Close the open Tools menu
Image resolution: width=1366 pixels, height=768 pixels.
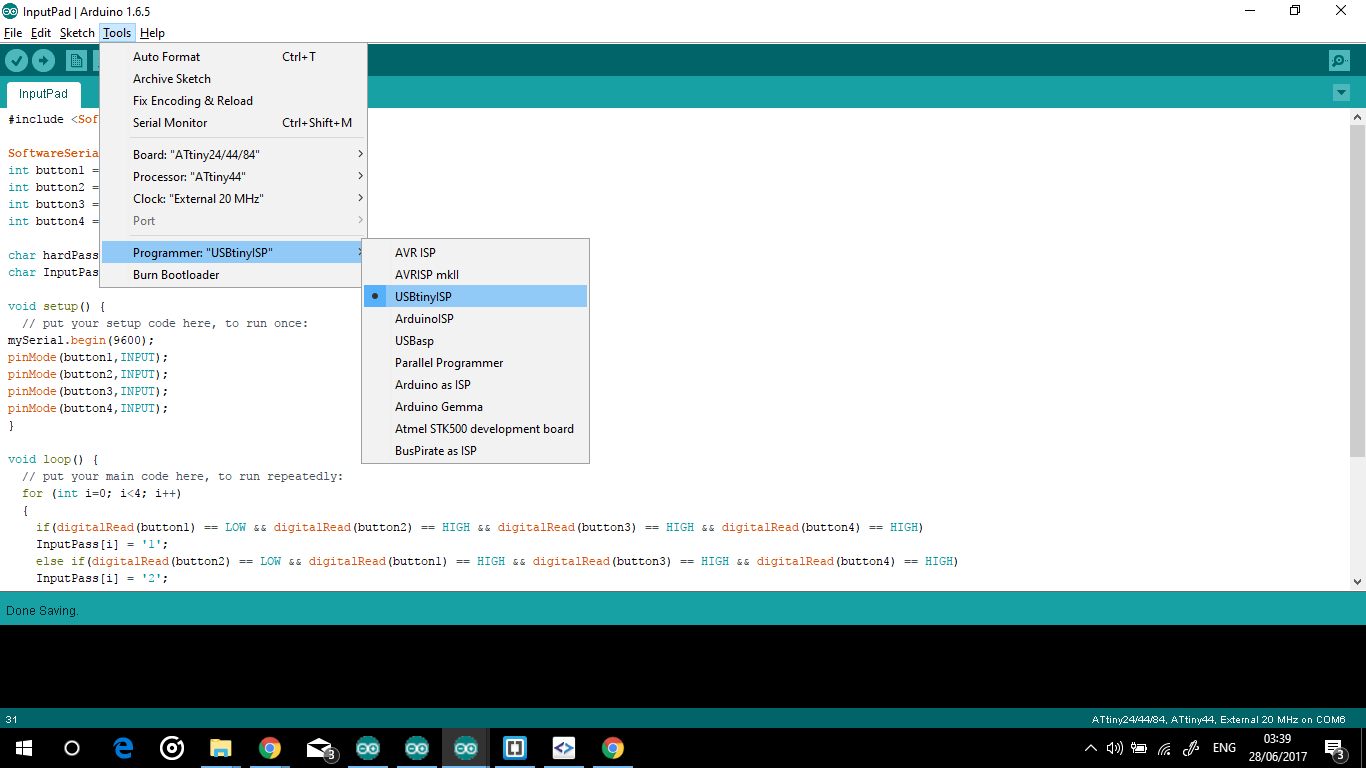coord(117,33)
